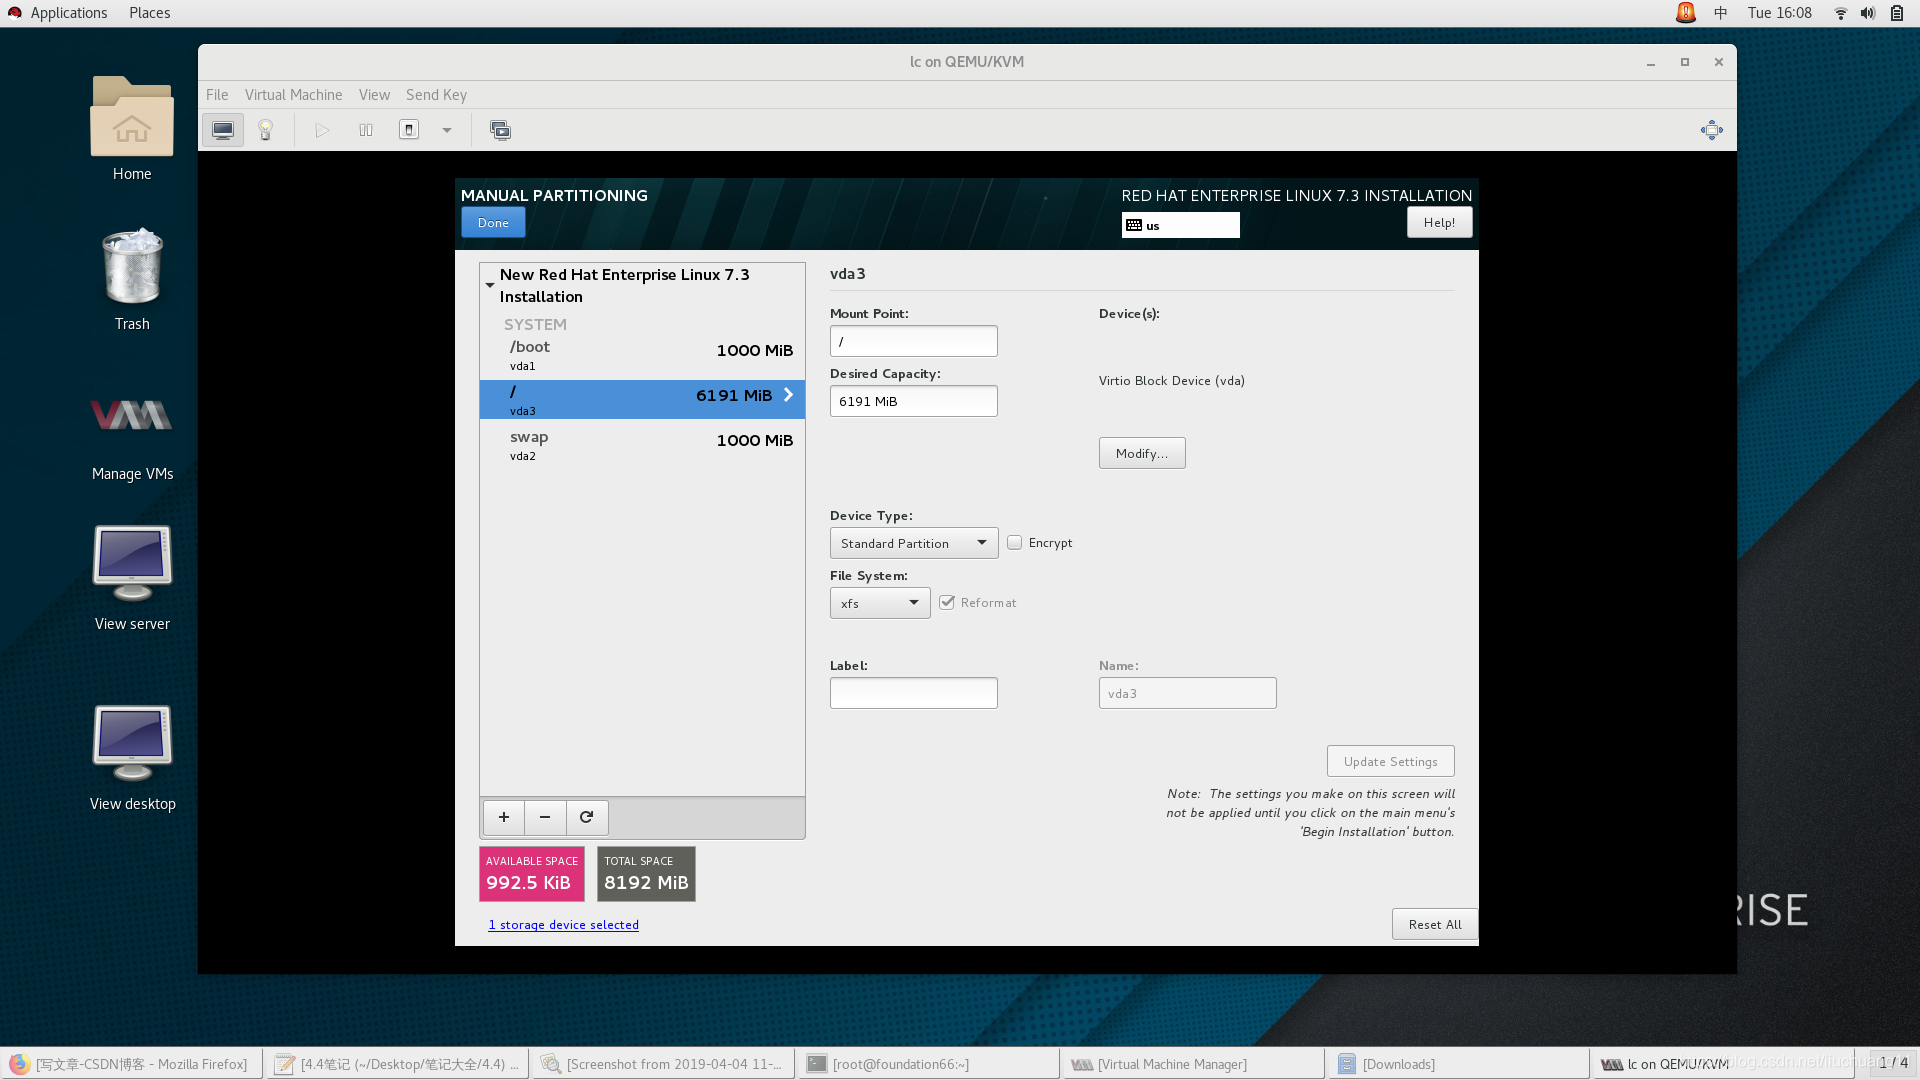Viewport: 1920px width, 1080px height.
Task: Click the Label input field
Action: [914, 693]
